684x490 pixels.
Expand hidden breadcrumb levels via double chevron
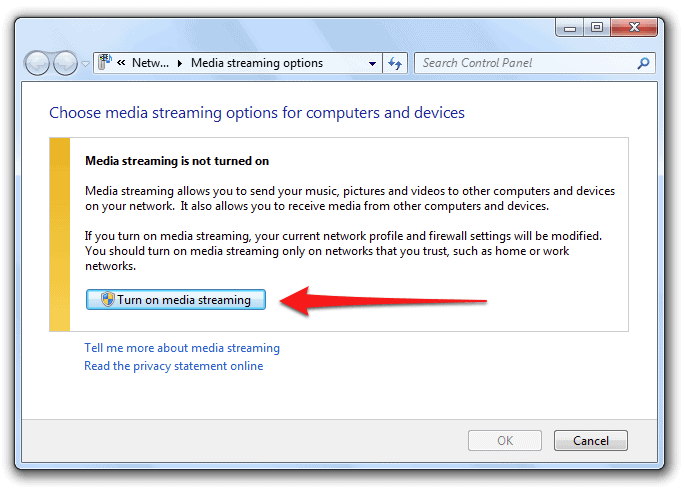click(x=121, y=63)
